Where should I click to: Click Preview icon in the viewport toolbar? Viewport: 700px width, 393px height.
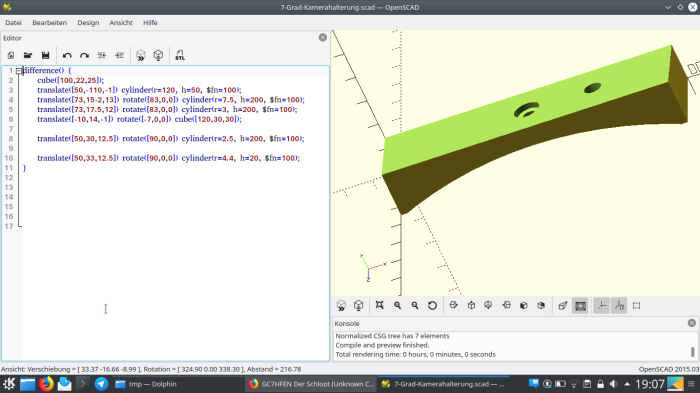click(341, 305)
